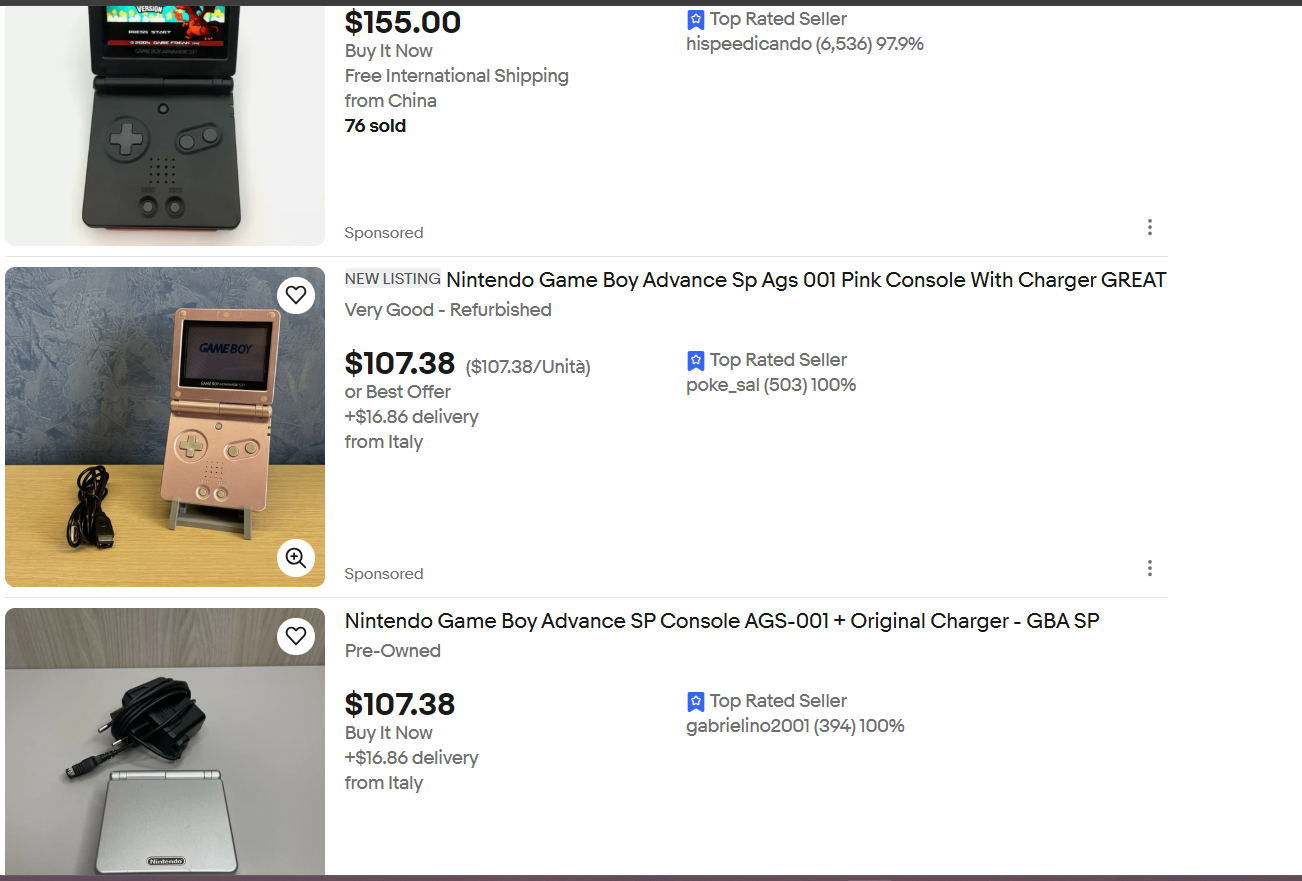Watchlist the silver GBA SP listing
The width and height of the screenshot is (1302, 881).
click(x=295, y=636)
